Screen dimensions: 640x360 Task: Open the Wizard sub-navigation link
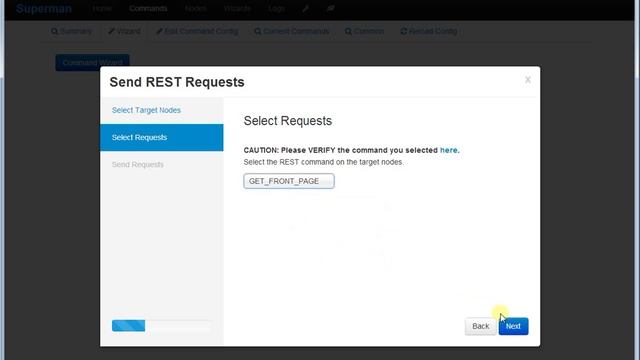click(x=124, y=31)
